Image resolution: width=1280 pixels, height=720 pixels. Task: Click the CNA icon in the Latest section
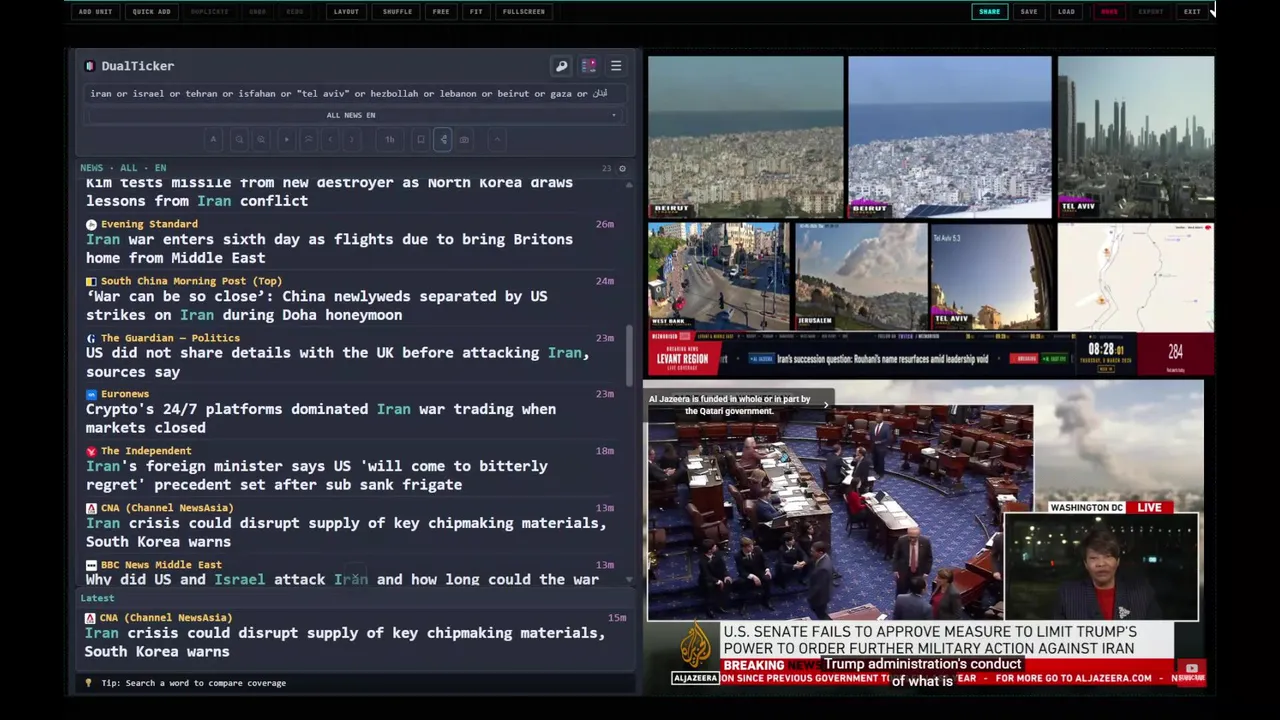(90, 618)
